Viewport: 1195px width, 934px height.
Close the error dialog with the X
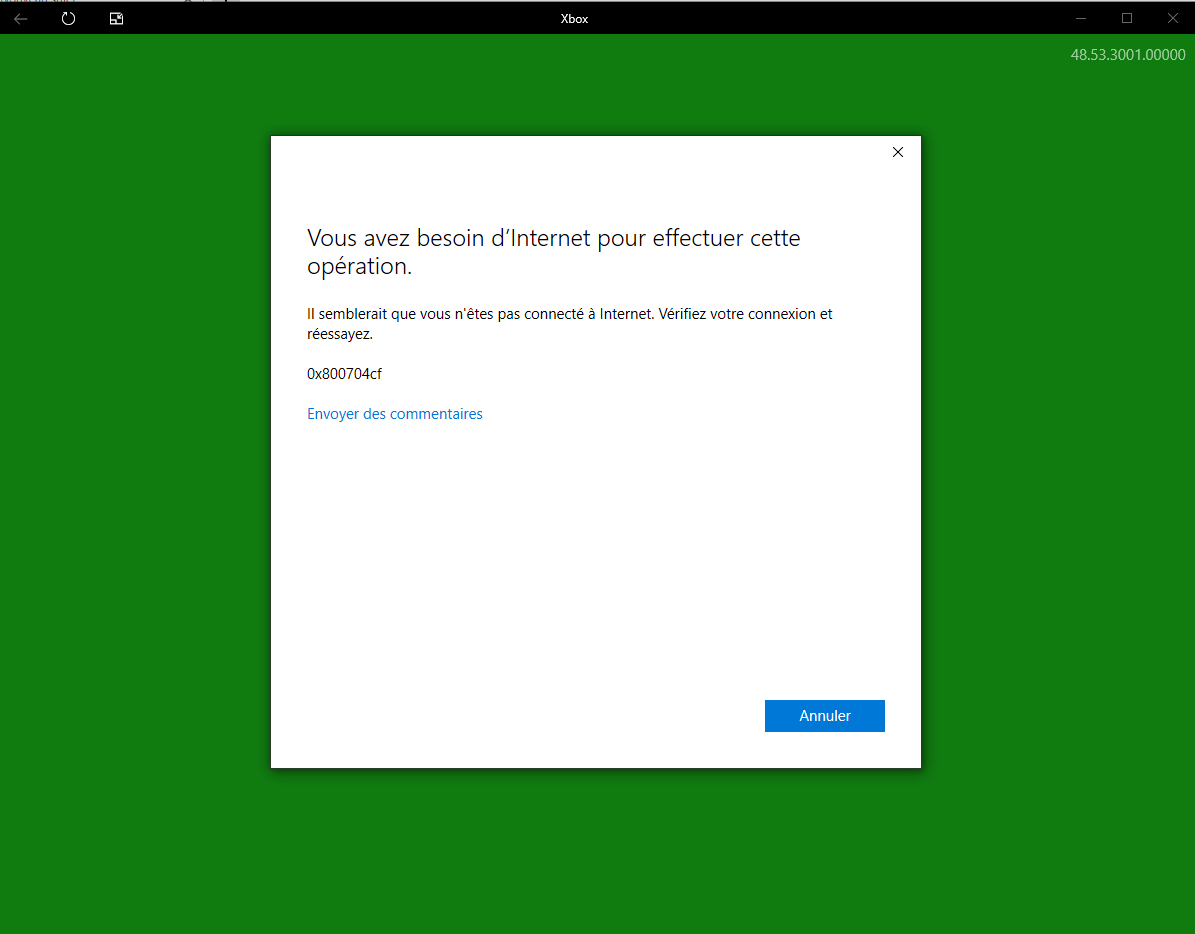click(897, 152)
